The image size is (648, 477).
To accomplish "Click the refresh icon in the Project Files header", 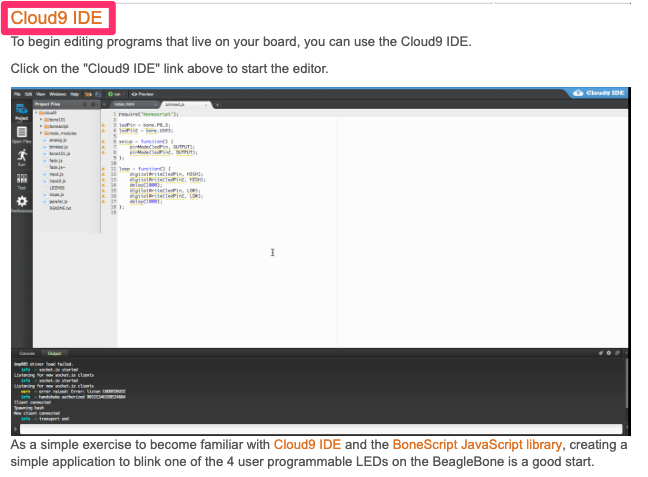I will pos(85,104).
